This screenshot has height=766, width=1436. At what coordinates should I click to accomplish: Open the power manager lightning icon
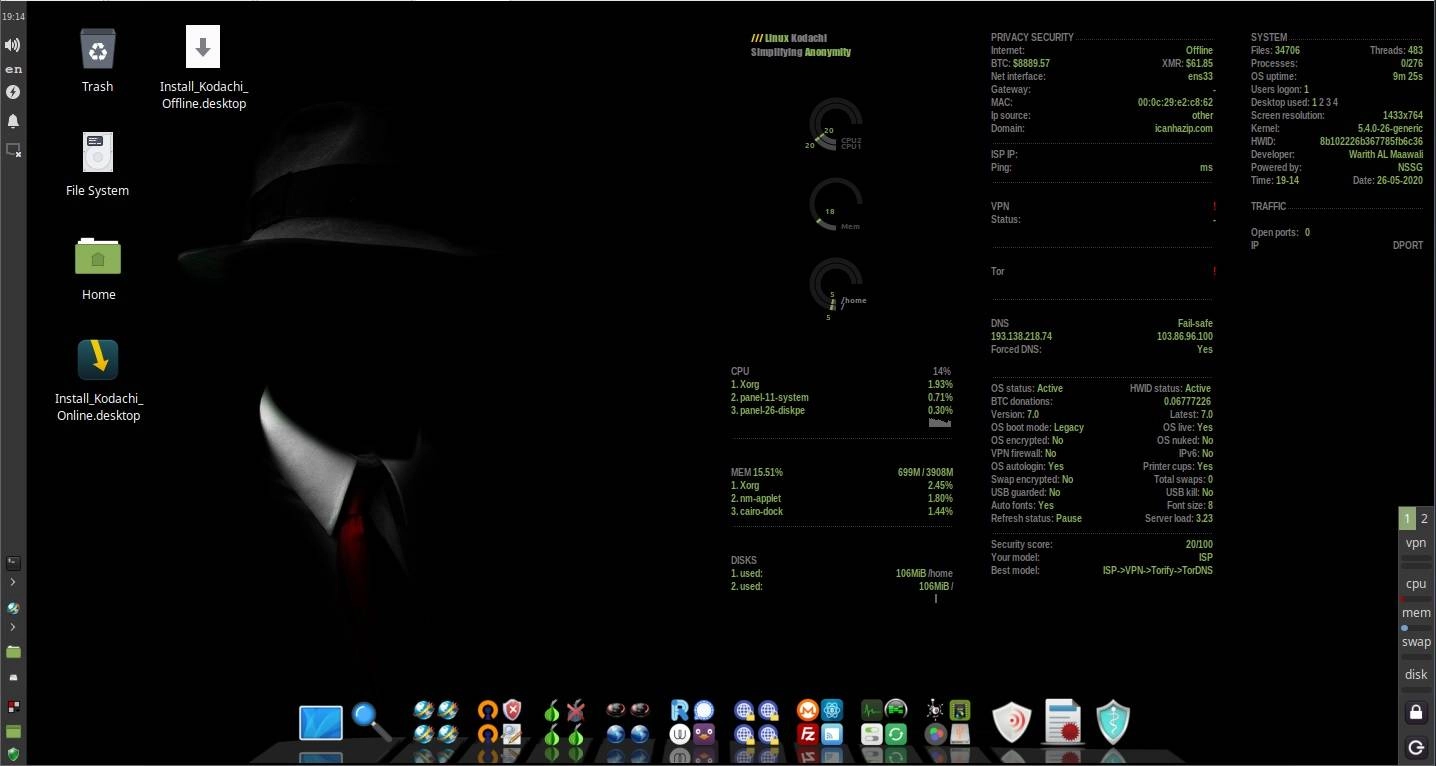click(13, 92)
